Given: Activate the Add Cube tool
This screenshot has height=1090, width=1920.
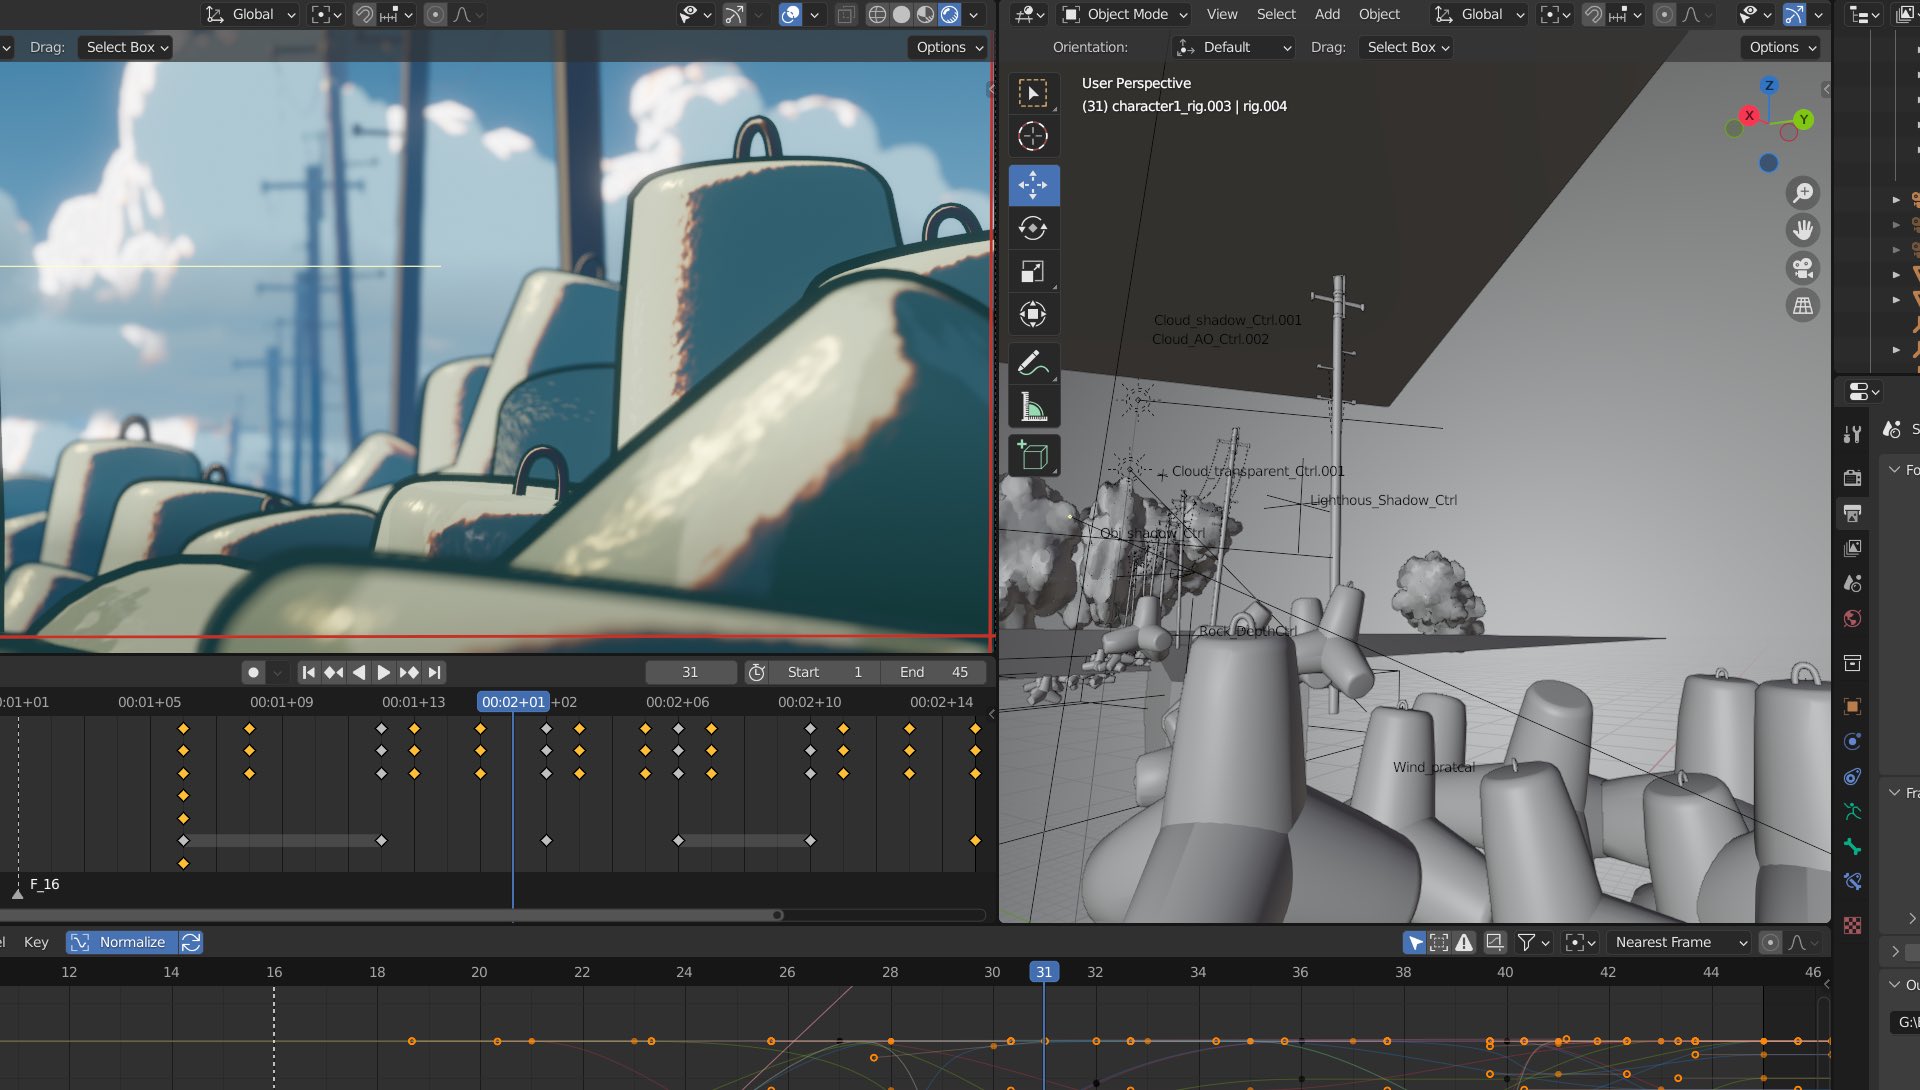Looking at the screenshot, I should pos(1033,456).
